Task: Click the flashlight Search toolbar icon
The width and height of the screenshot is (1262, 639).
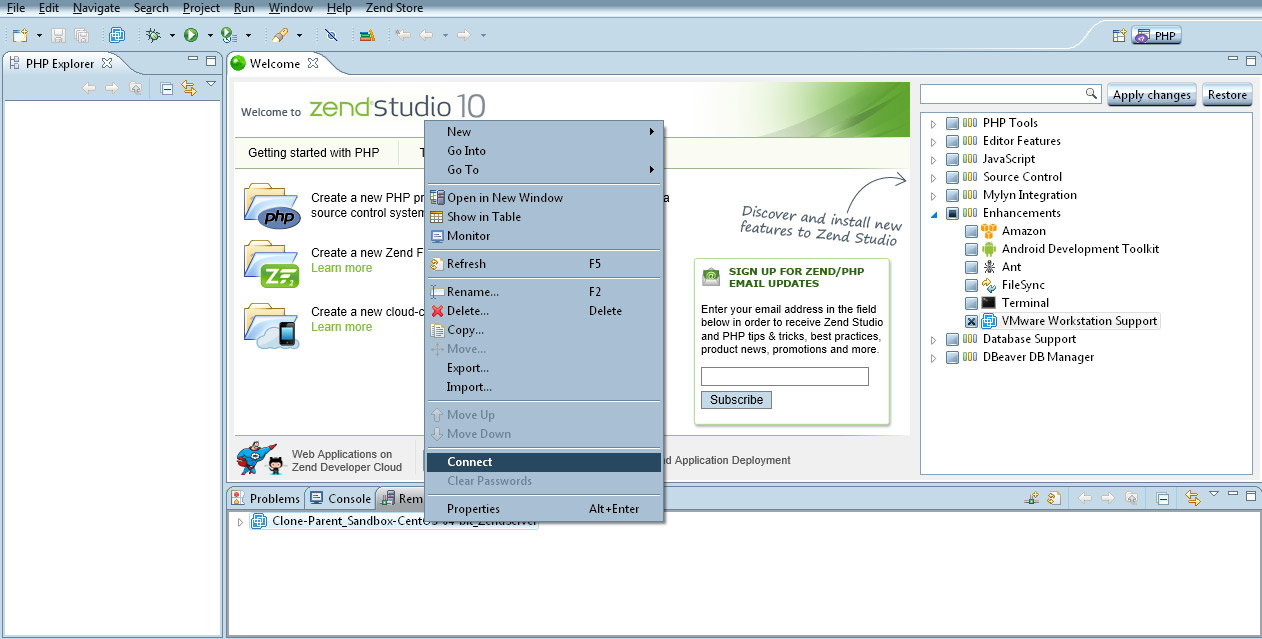Action: click(280, 35)
